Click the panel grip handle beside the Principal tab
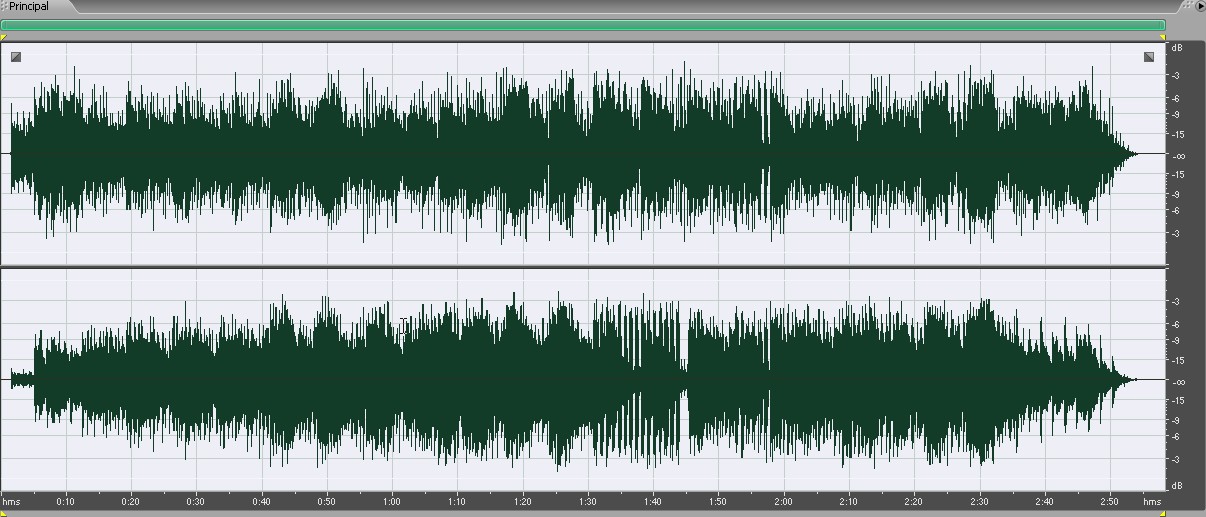 click(4, 6)
